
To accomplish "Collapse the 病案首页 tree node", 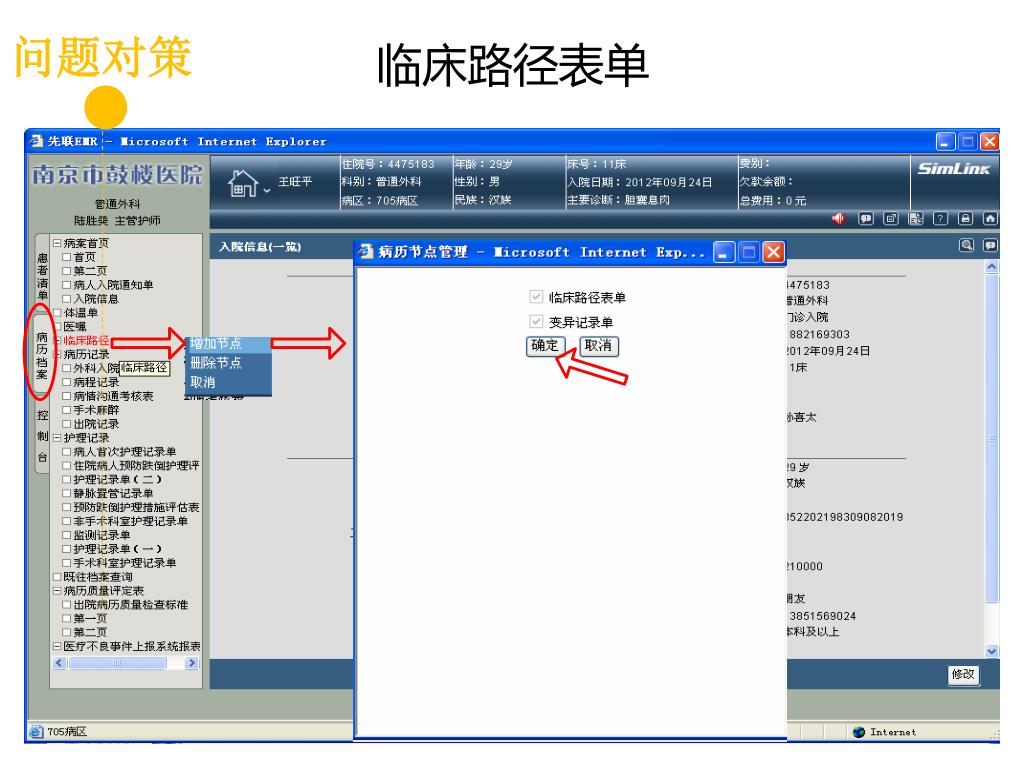I will click(57, 243).
